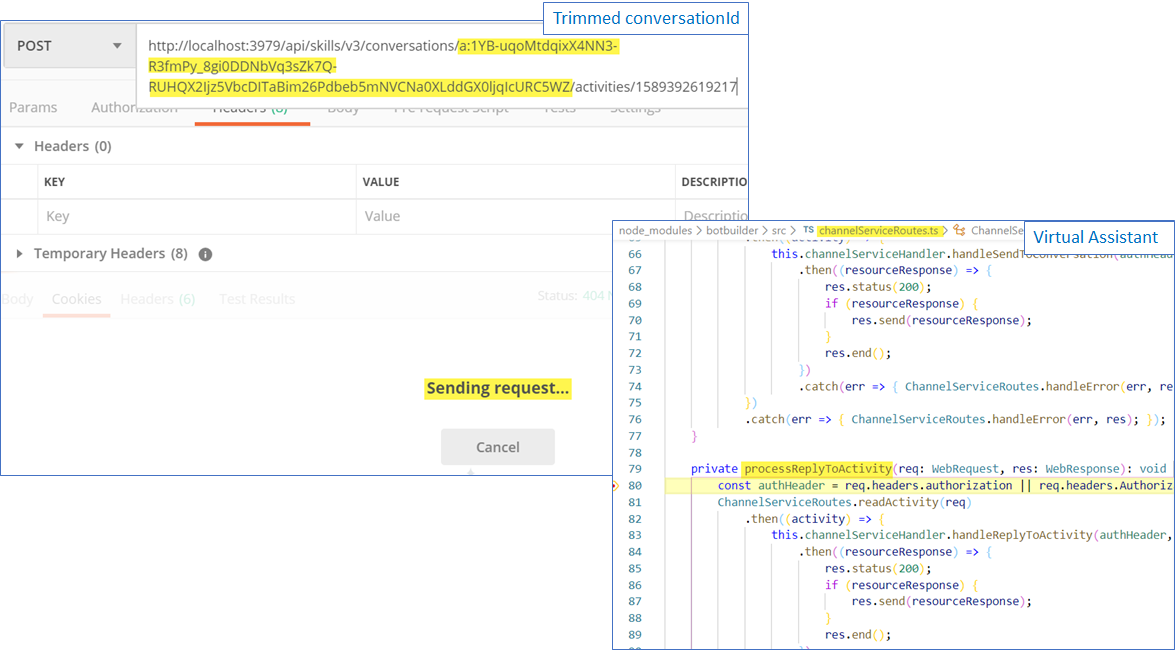Expand the Temporary Headers (8) section
Image resolution: width=1175 pixels, height=650 pixels.
tap(19, 254)
